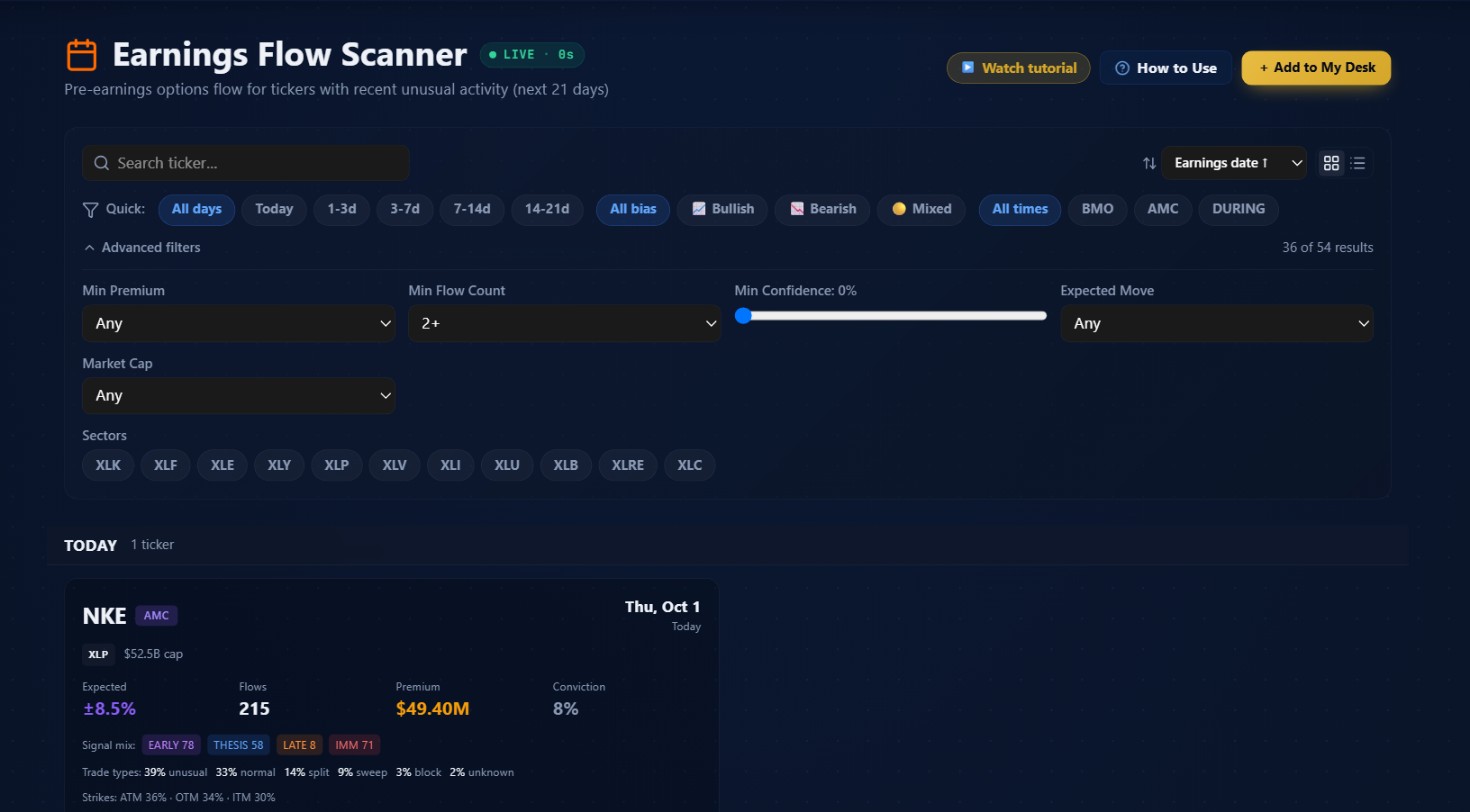Collapse the Advanced filters section
Viewport: 1470px width, 812px height.
[142, 247]
